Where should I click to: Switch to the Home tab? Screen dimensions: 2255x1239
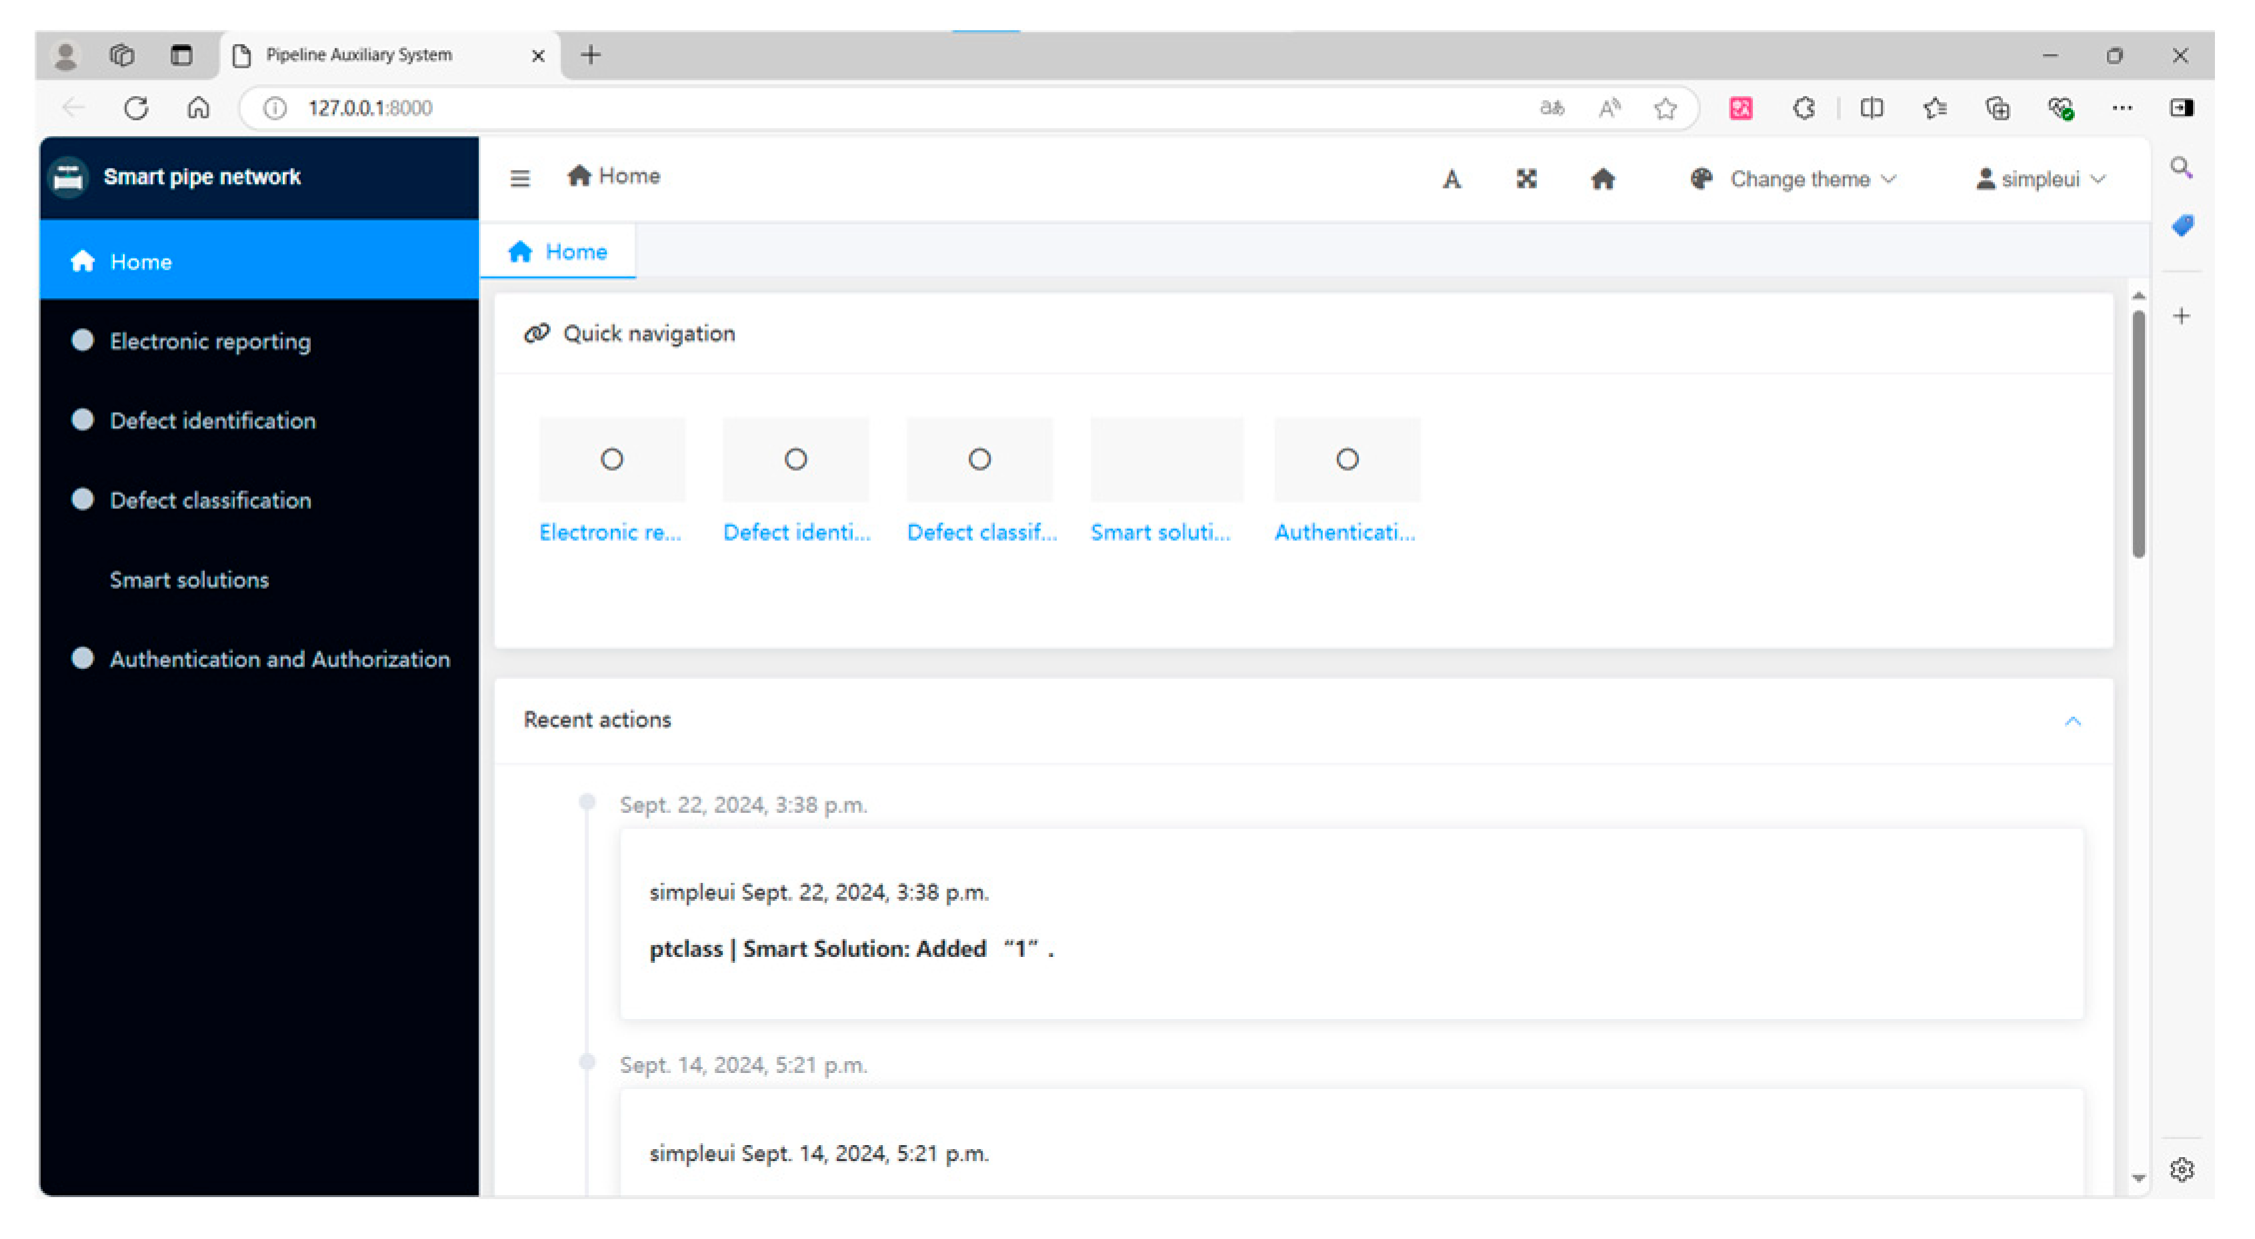click(558, 252)
